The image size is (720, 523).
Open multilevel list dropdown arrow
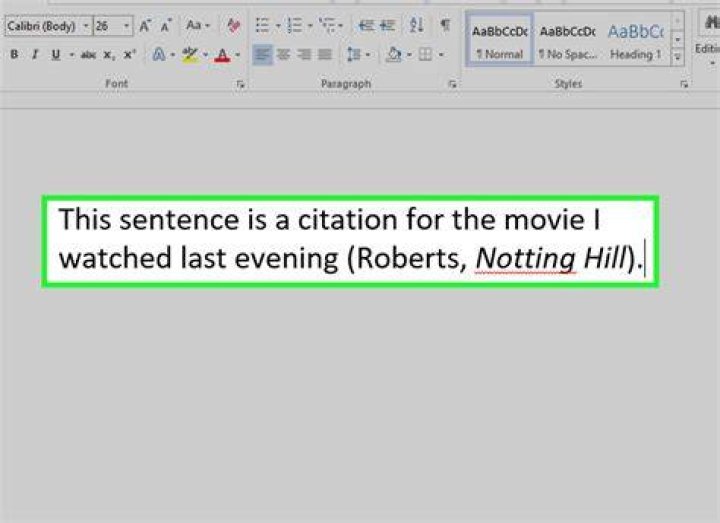coord(340,26)
